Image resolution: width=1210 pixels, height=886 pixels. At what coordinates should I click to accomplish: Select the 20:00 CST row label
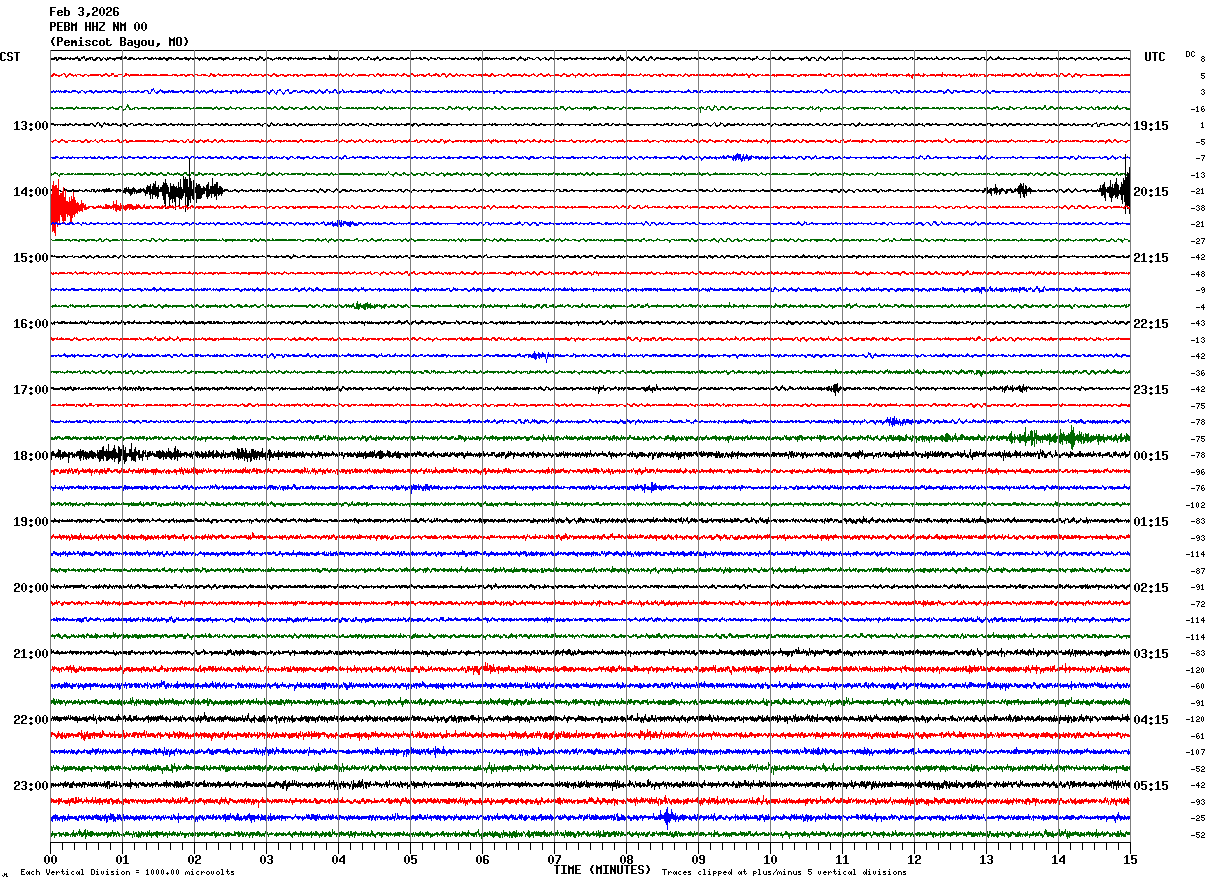click(30, 588)
